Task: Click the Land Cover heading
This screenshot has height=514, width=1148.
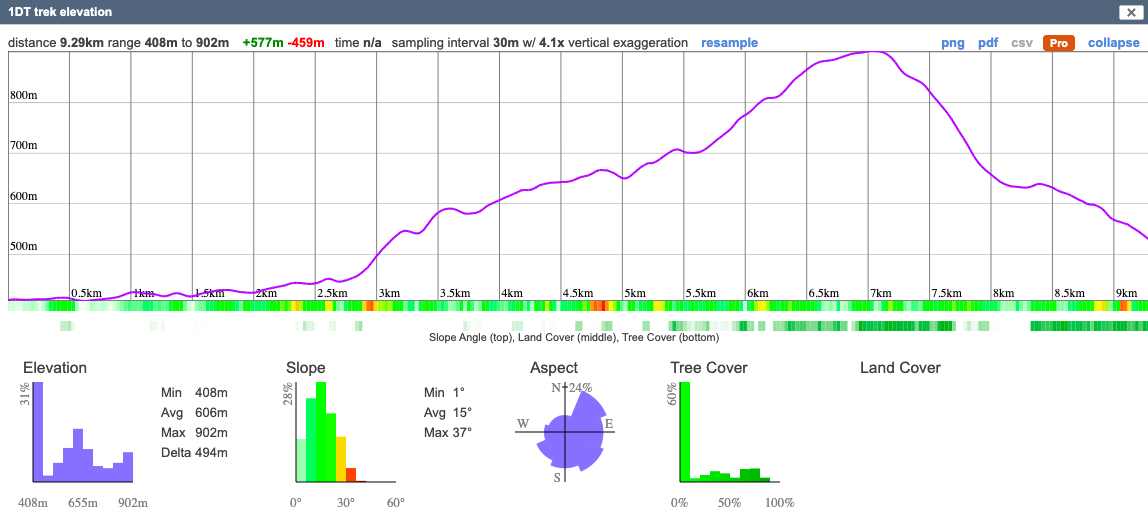Action: click(x=900, y=368)
